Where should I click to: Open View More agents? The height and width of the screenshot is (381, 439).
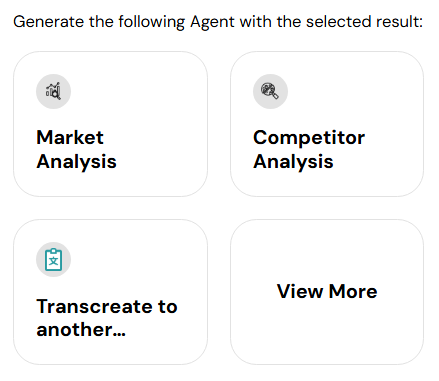tap(327, 292)
